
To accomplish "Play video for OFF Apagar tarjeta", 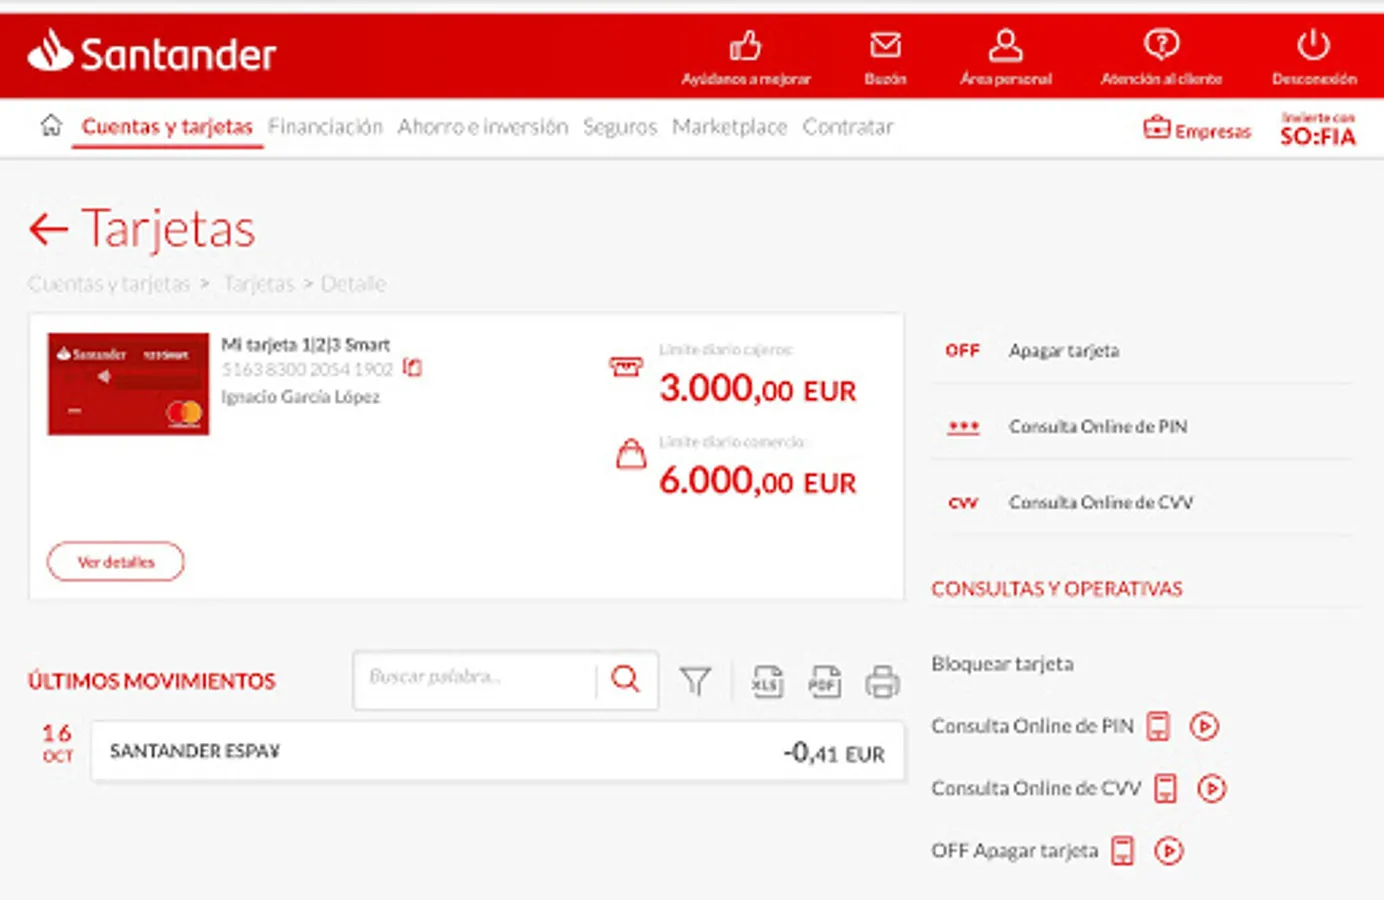I will point(1169,851).
